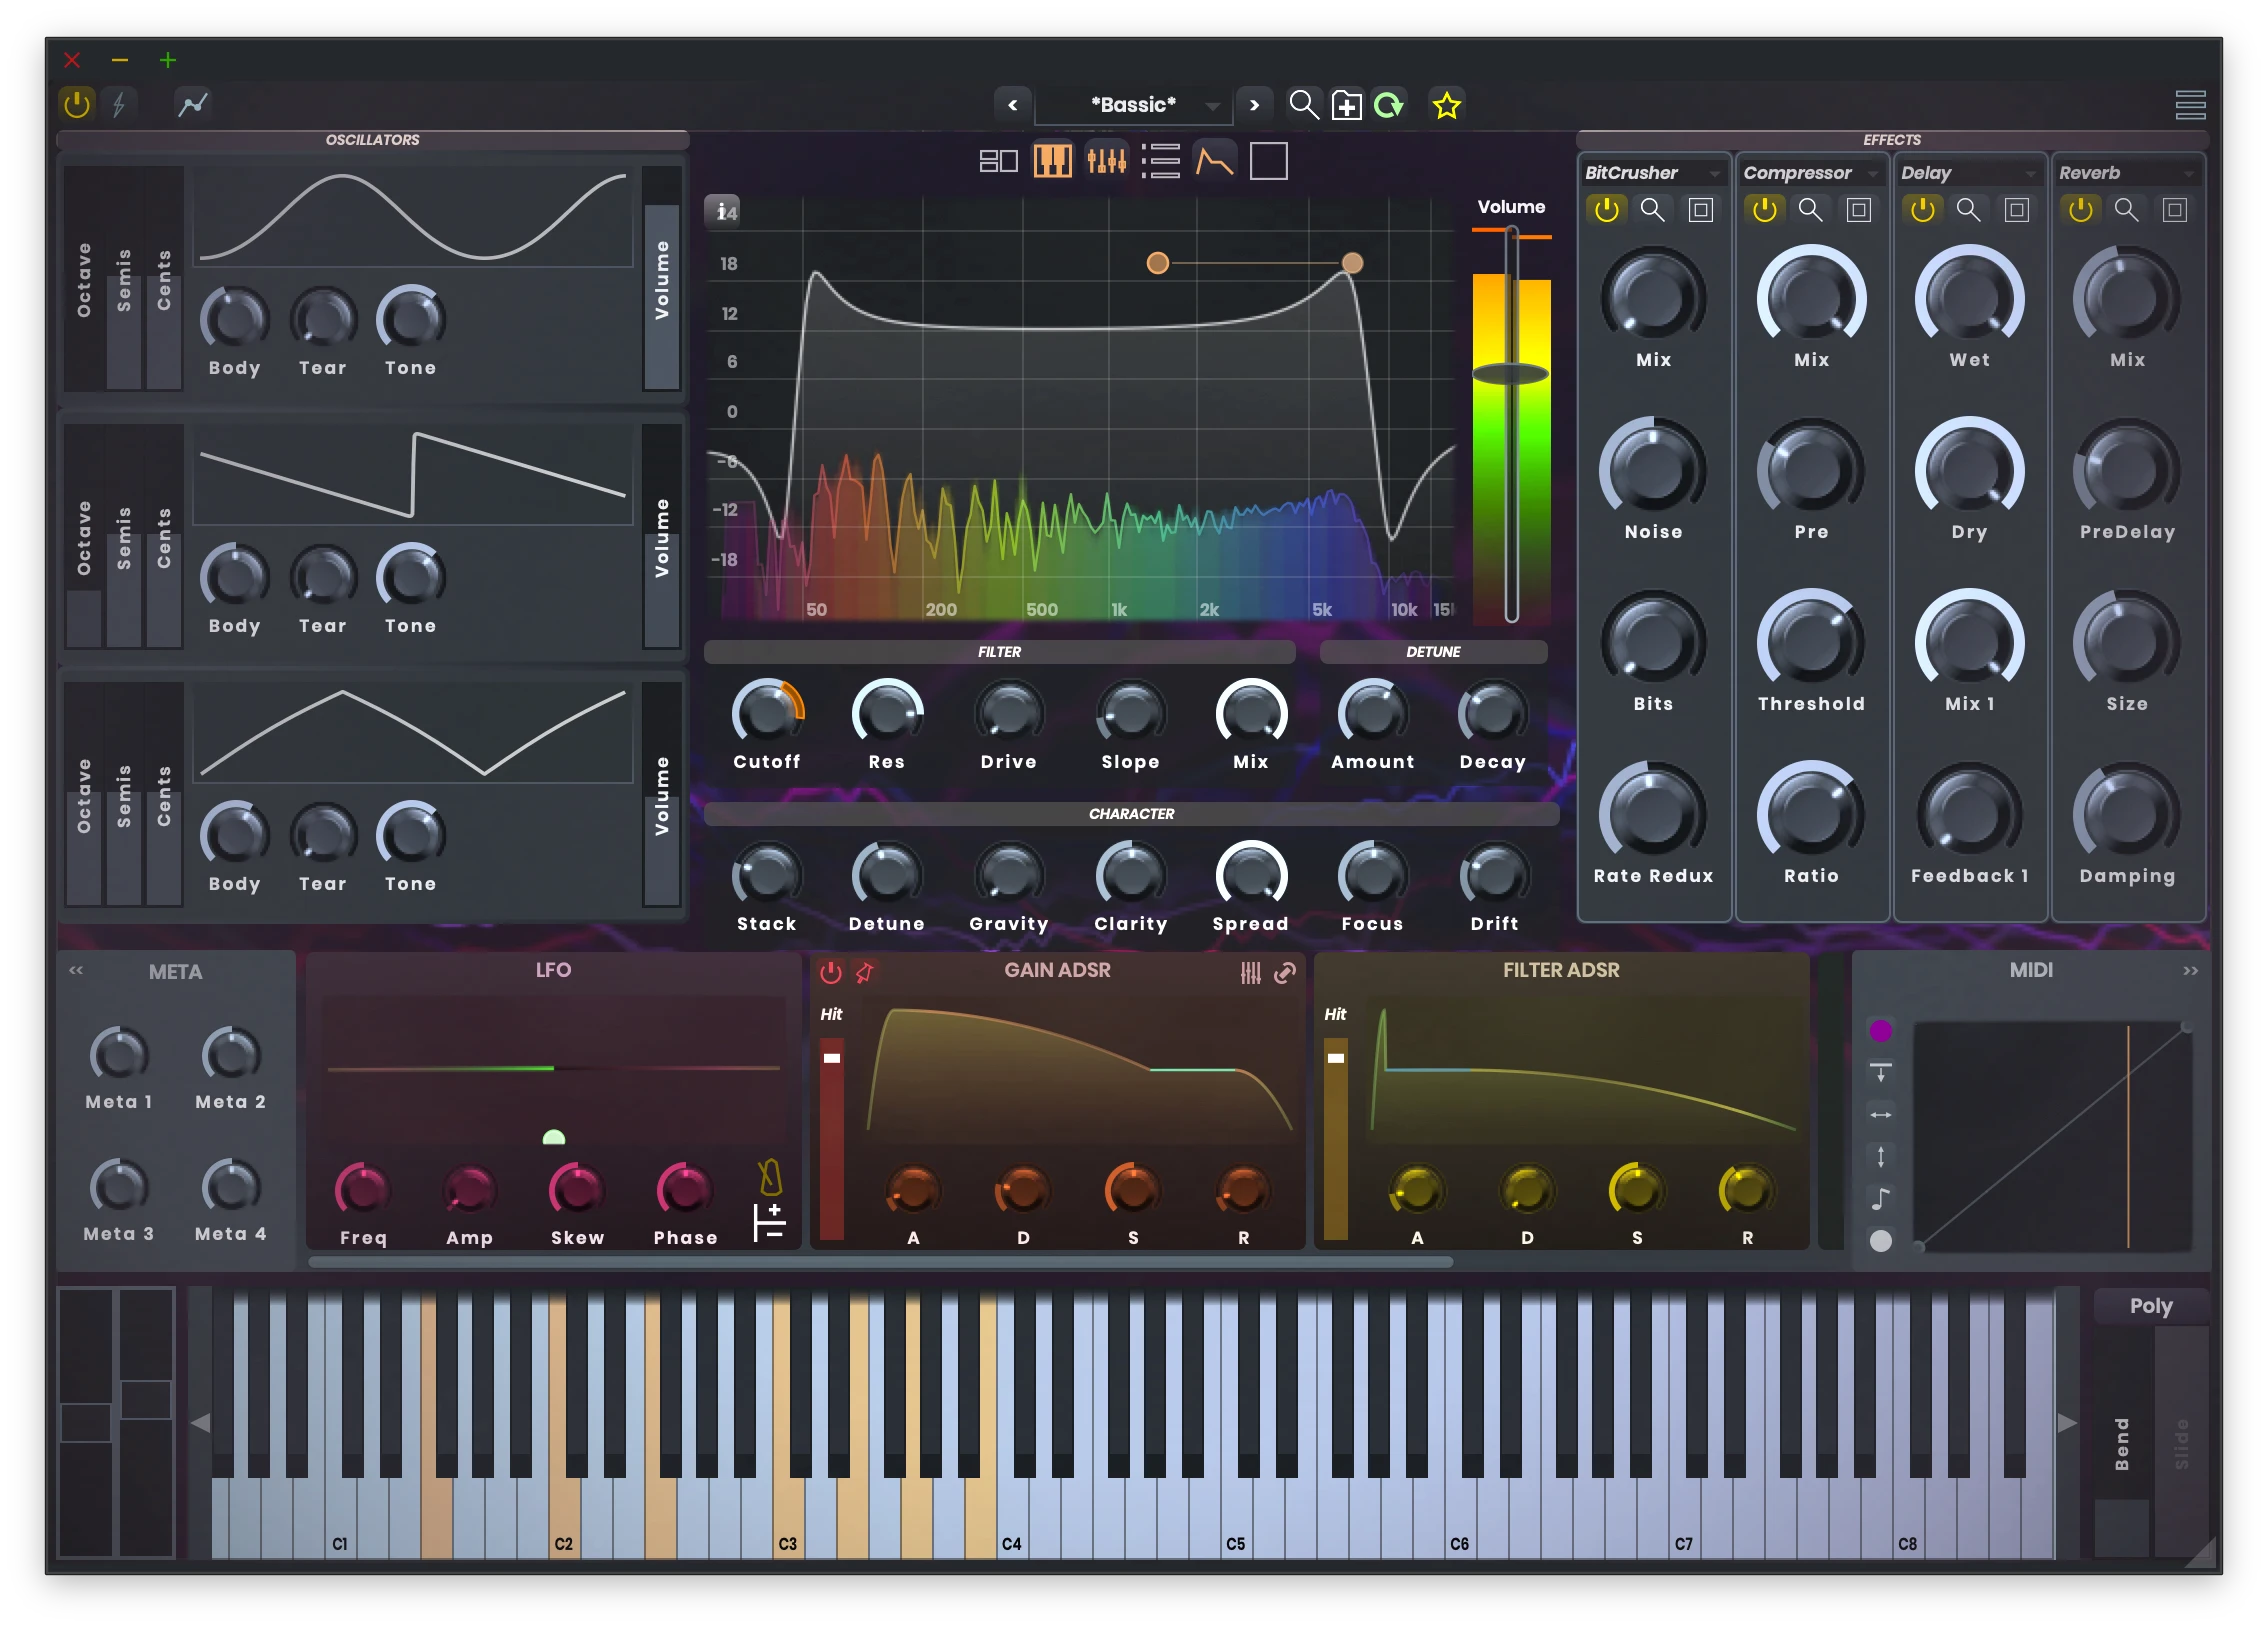Screen dimensions: 2268x1628
Task: Select the list view icon
Action: (x=1160, y=160)
